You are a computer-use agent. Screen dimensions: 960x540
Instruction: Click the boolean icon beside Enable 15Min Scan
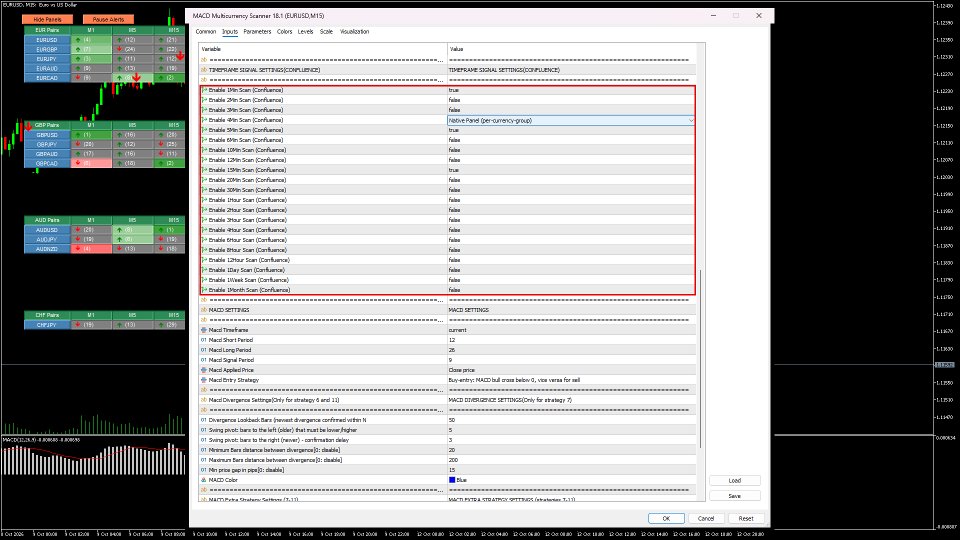204,170
